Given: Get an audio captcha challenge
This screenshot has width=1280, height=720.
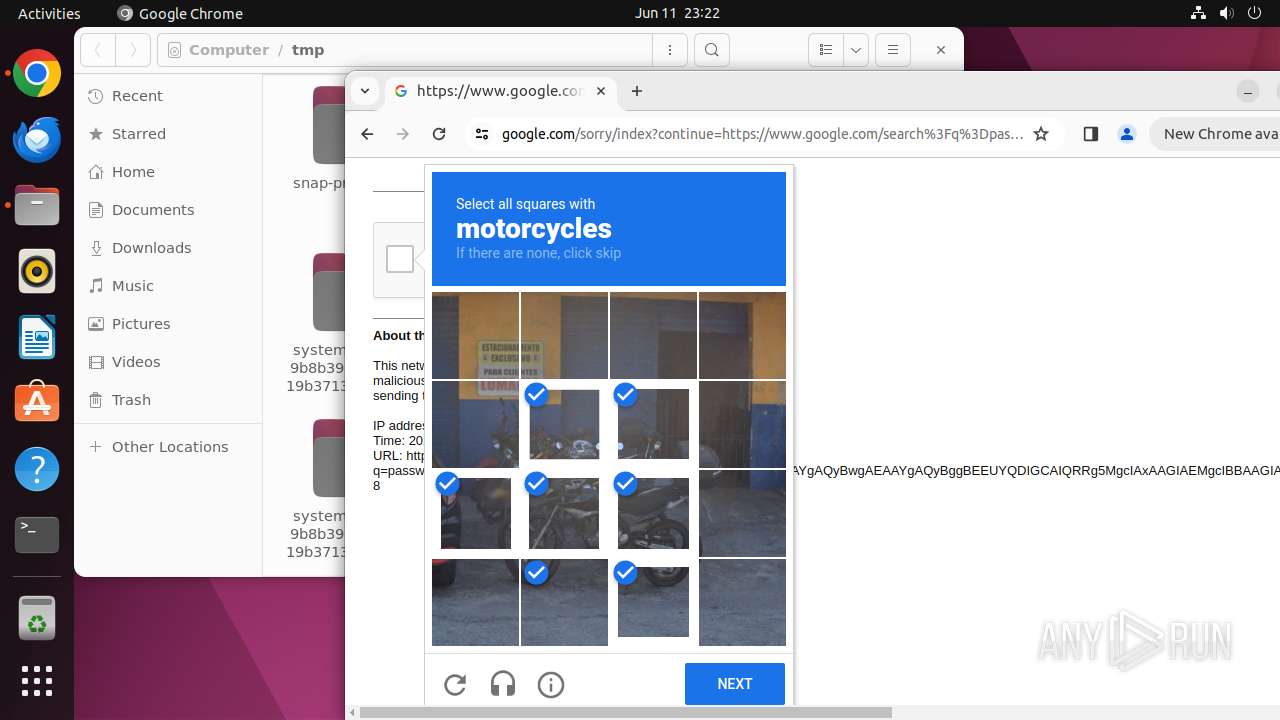Looking at the screenshot, I should coord(503,684).
